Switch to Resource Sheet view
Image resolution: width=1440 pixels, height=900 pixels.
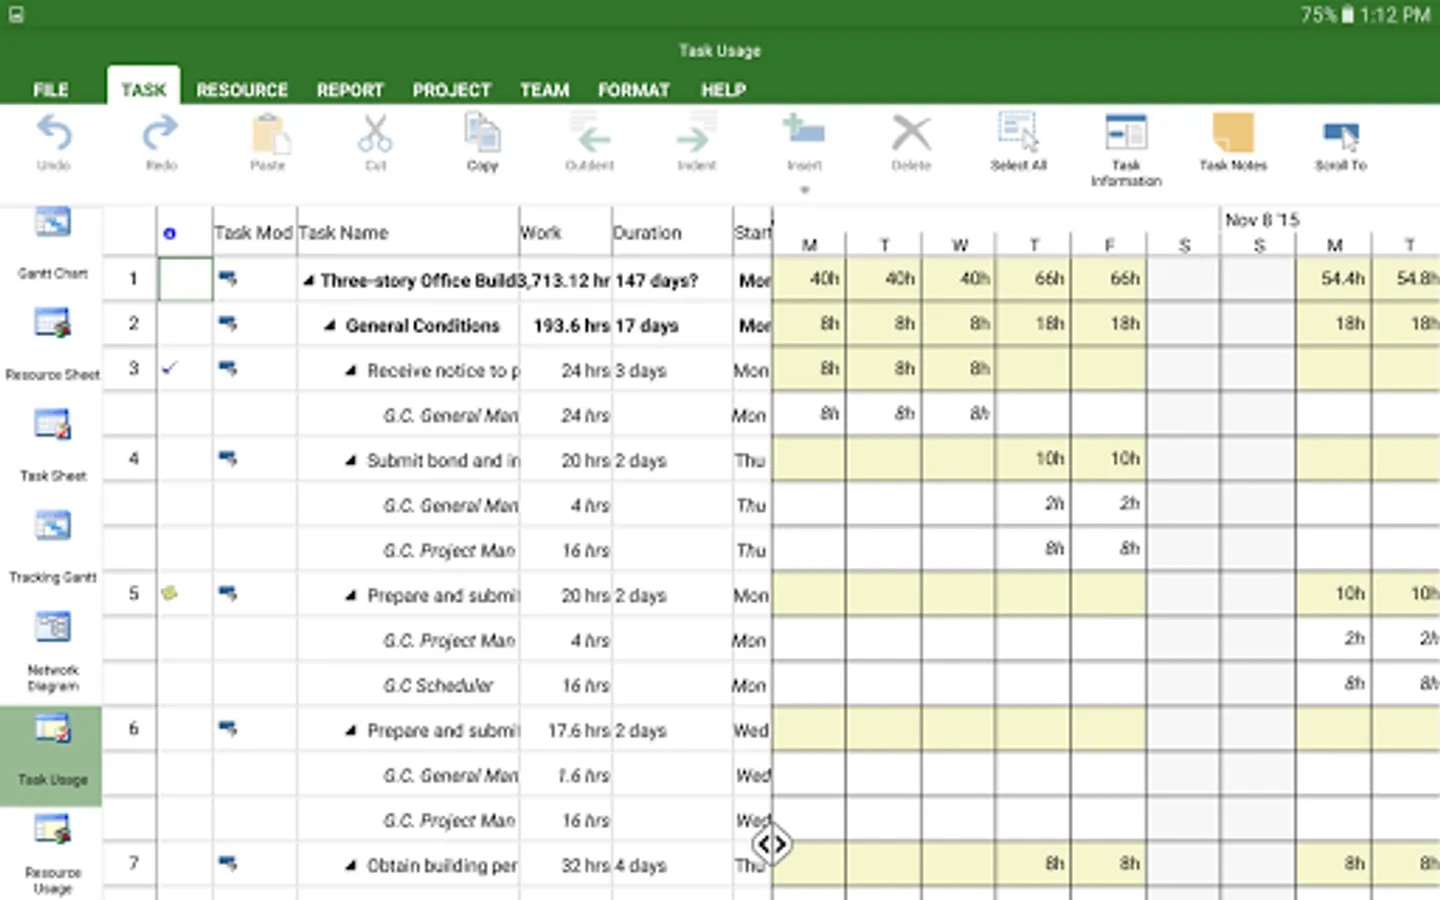52,344
